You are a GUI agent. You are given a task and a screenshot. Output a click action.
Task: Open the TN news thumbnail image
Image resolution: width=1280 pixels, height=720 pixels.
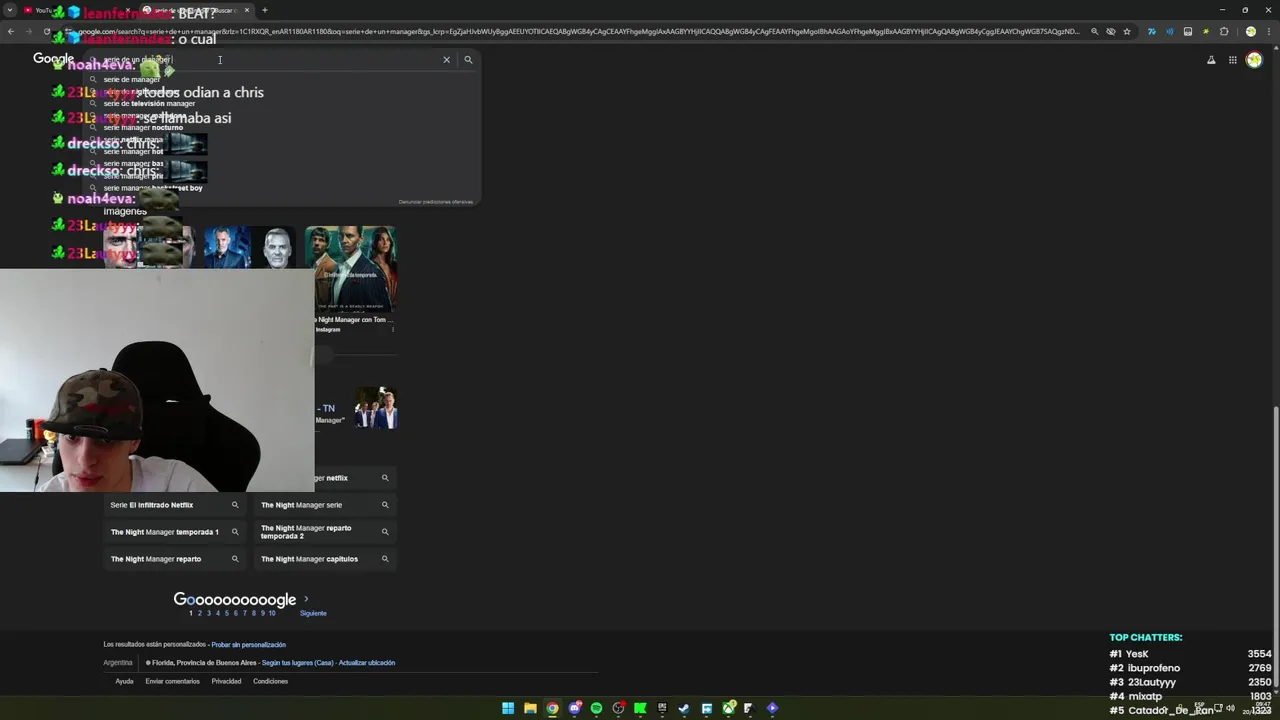[x=376, y=408]
